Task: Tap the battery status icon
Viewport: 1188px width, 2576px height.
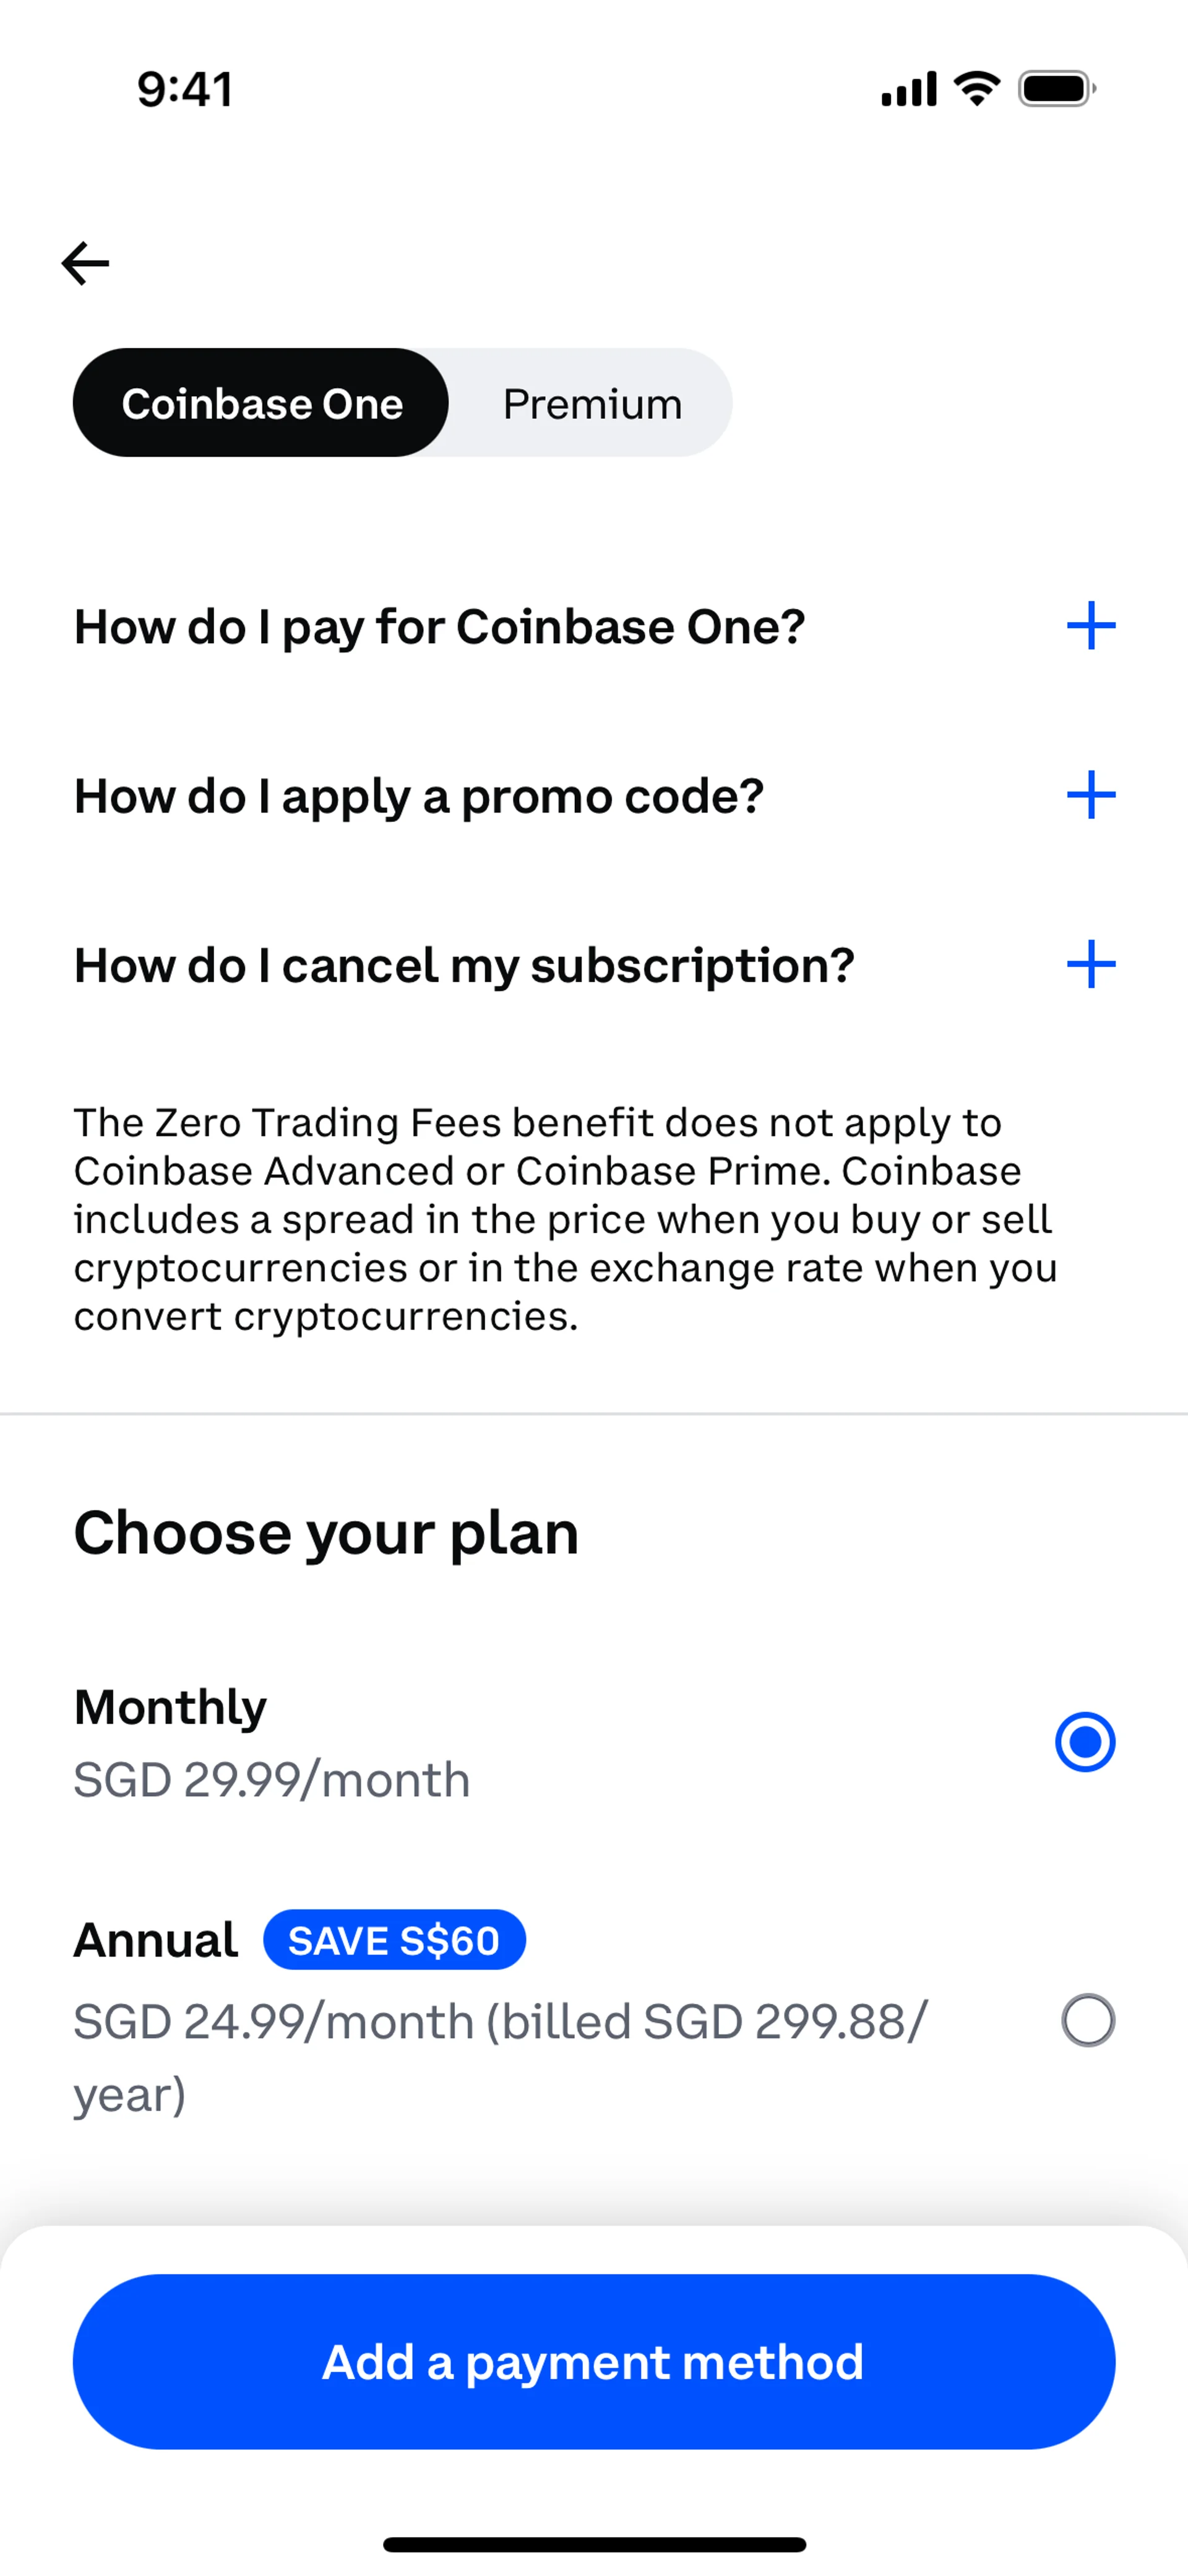Action: (x=1057, y=89)
